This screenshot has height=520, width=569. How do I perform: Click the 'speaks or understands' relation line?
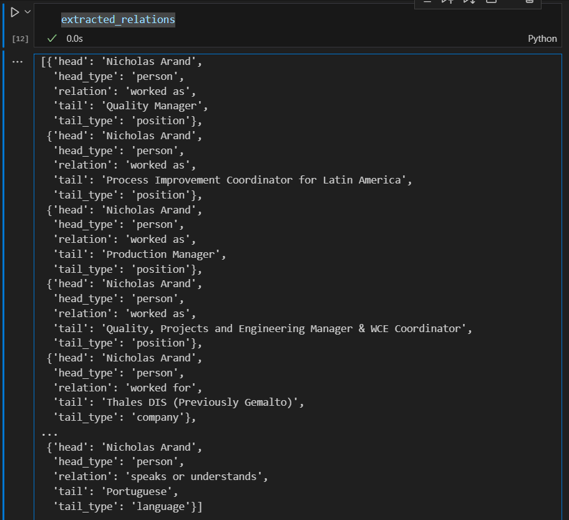(161, 476)
